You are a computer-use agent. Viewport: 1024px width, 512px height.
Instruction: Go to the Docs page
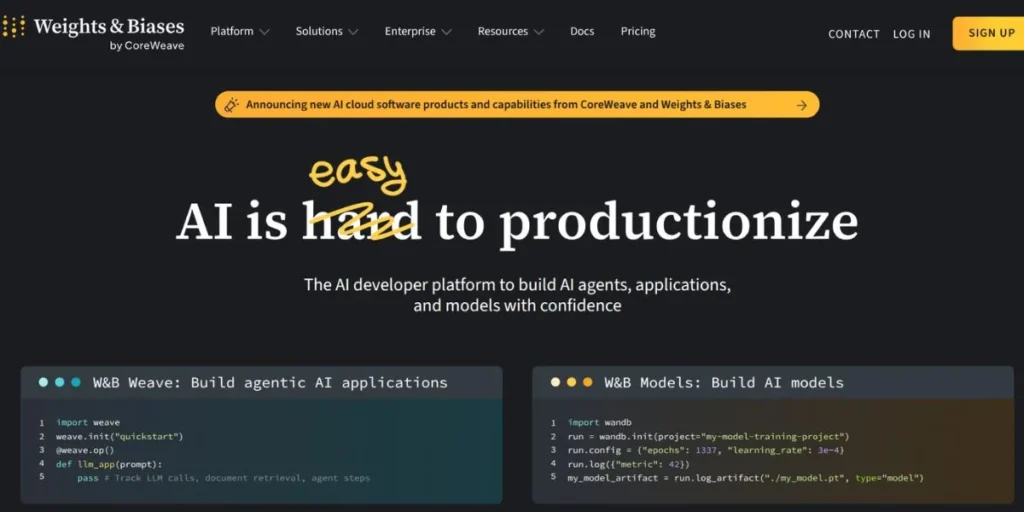582,32
